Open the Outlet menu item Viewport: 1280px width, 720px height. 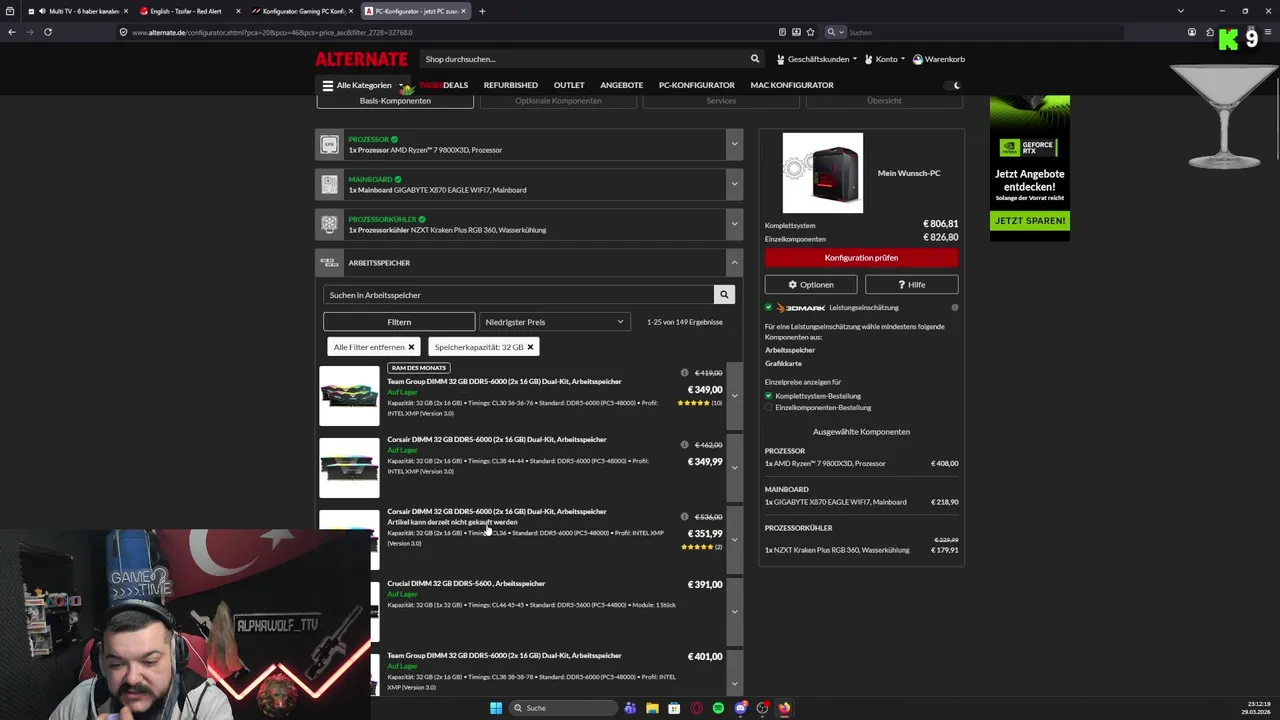569,85
